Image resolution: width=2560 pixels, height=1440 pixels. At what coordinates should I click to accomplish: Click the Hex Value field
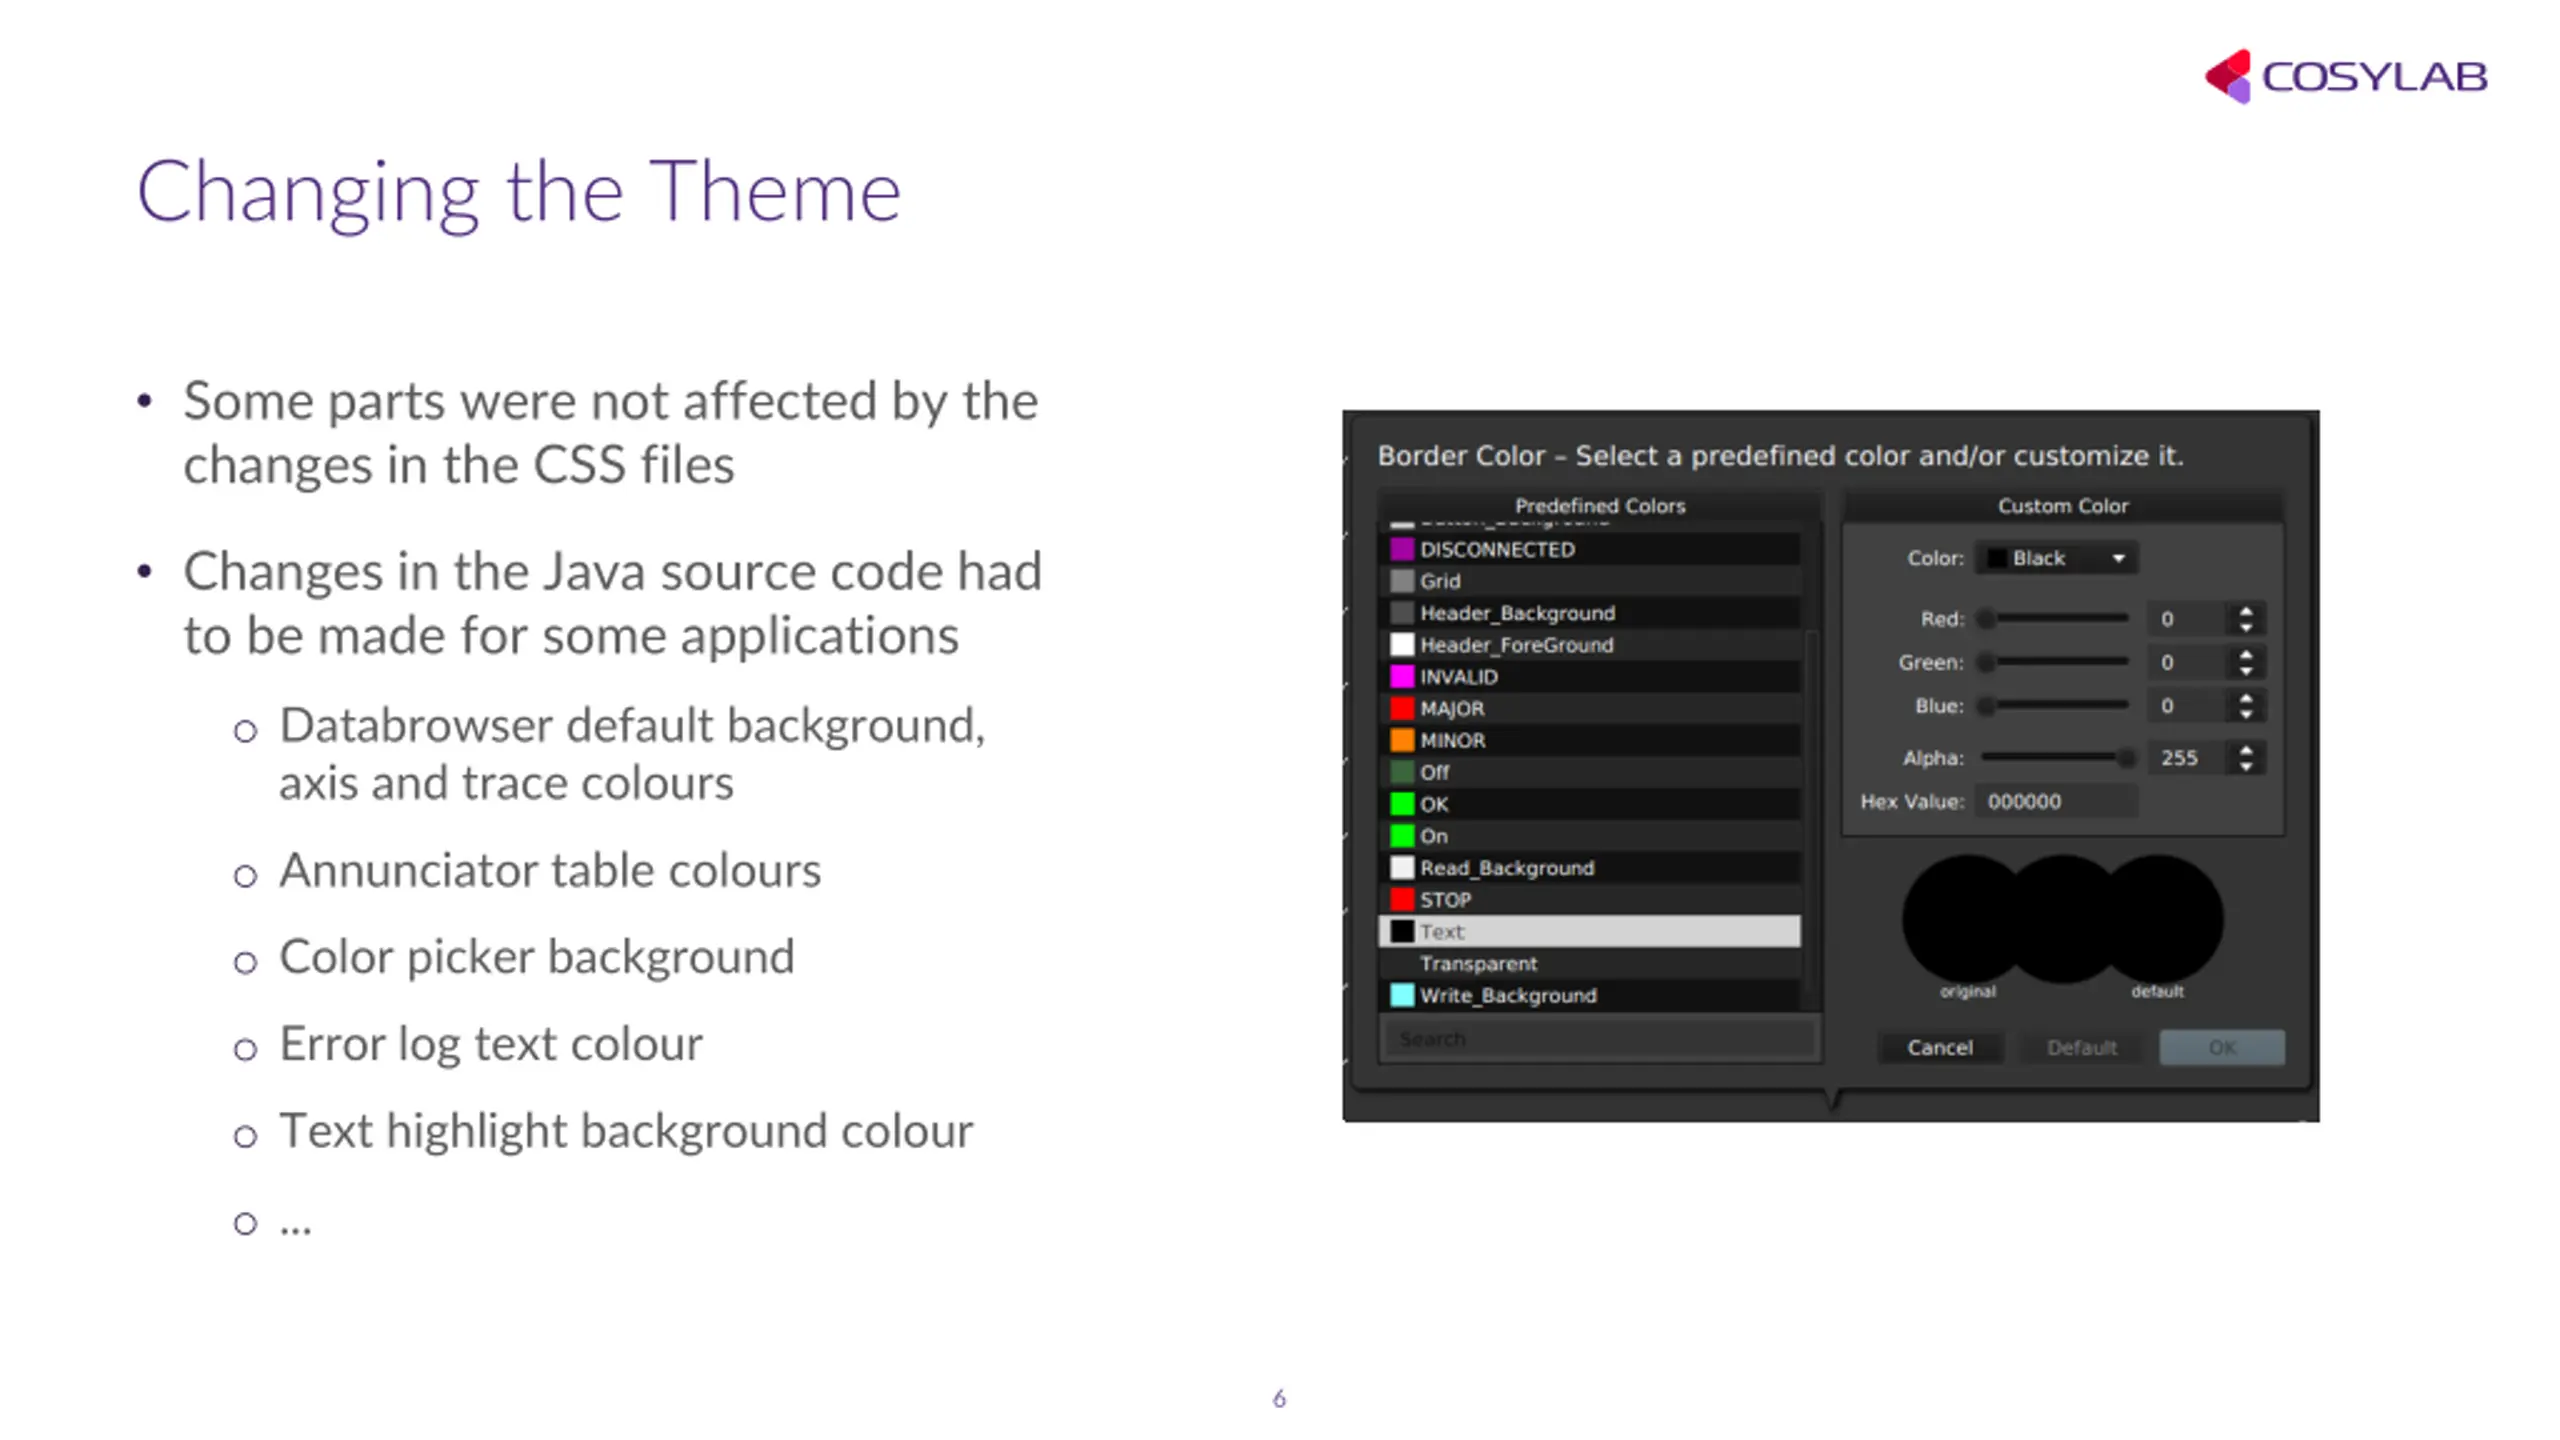tap(2057, 801)
